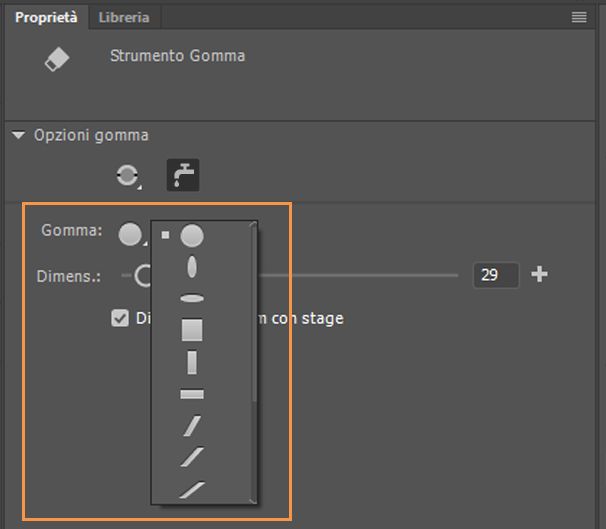The width and height of the screenshot is (606, 529).
Task: Select the horizontal rectangle eraser shape
Action: coord(192,394)
